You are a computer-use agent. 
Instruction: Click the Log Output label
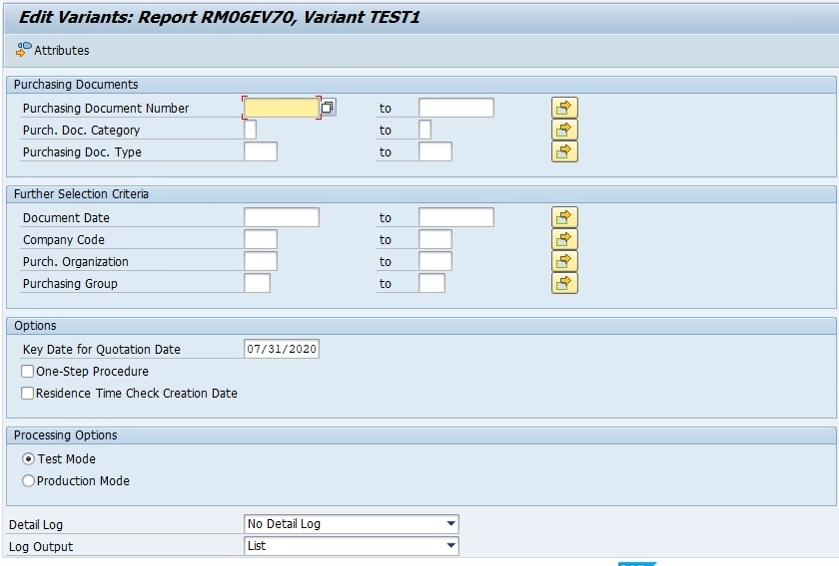point(41,547)
